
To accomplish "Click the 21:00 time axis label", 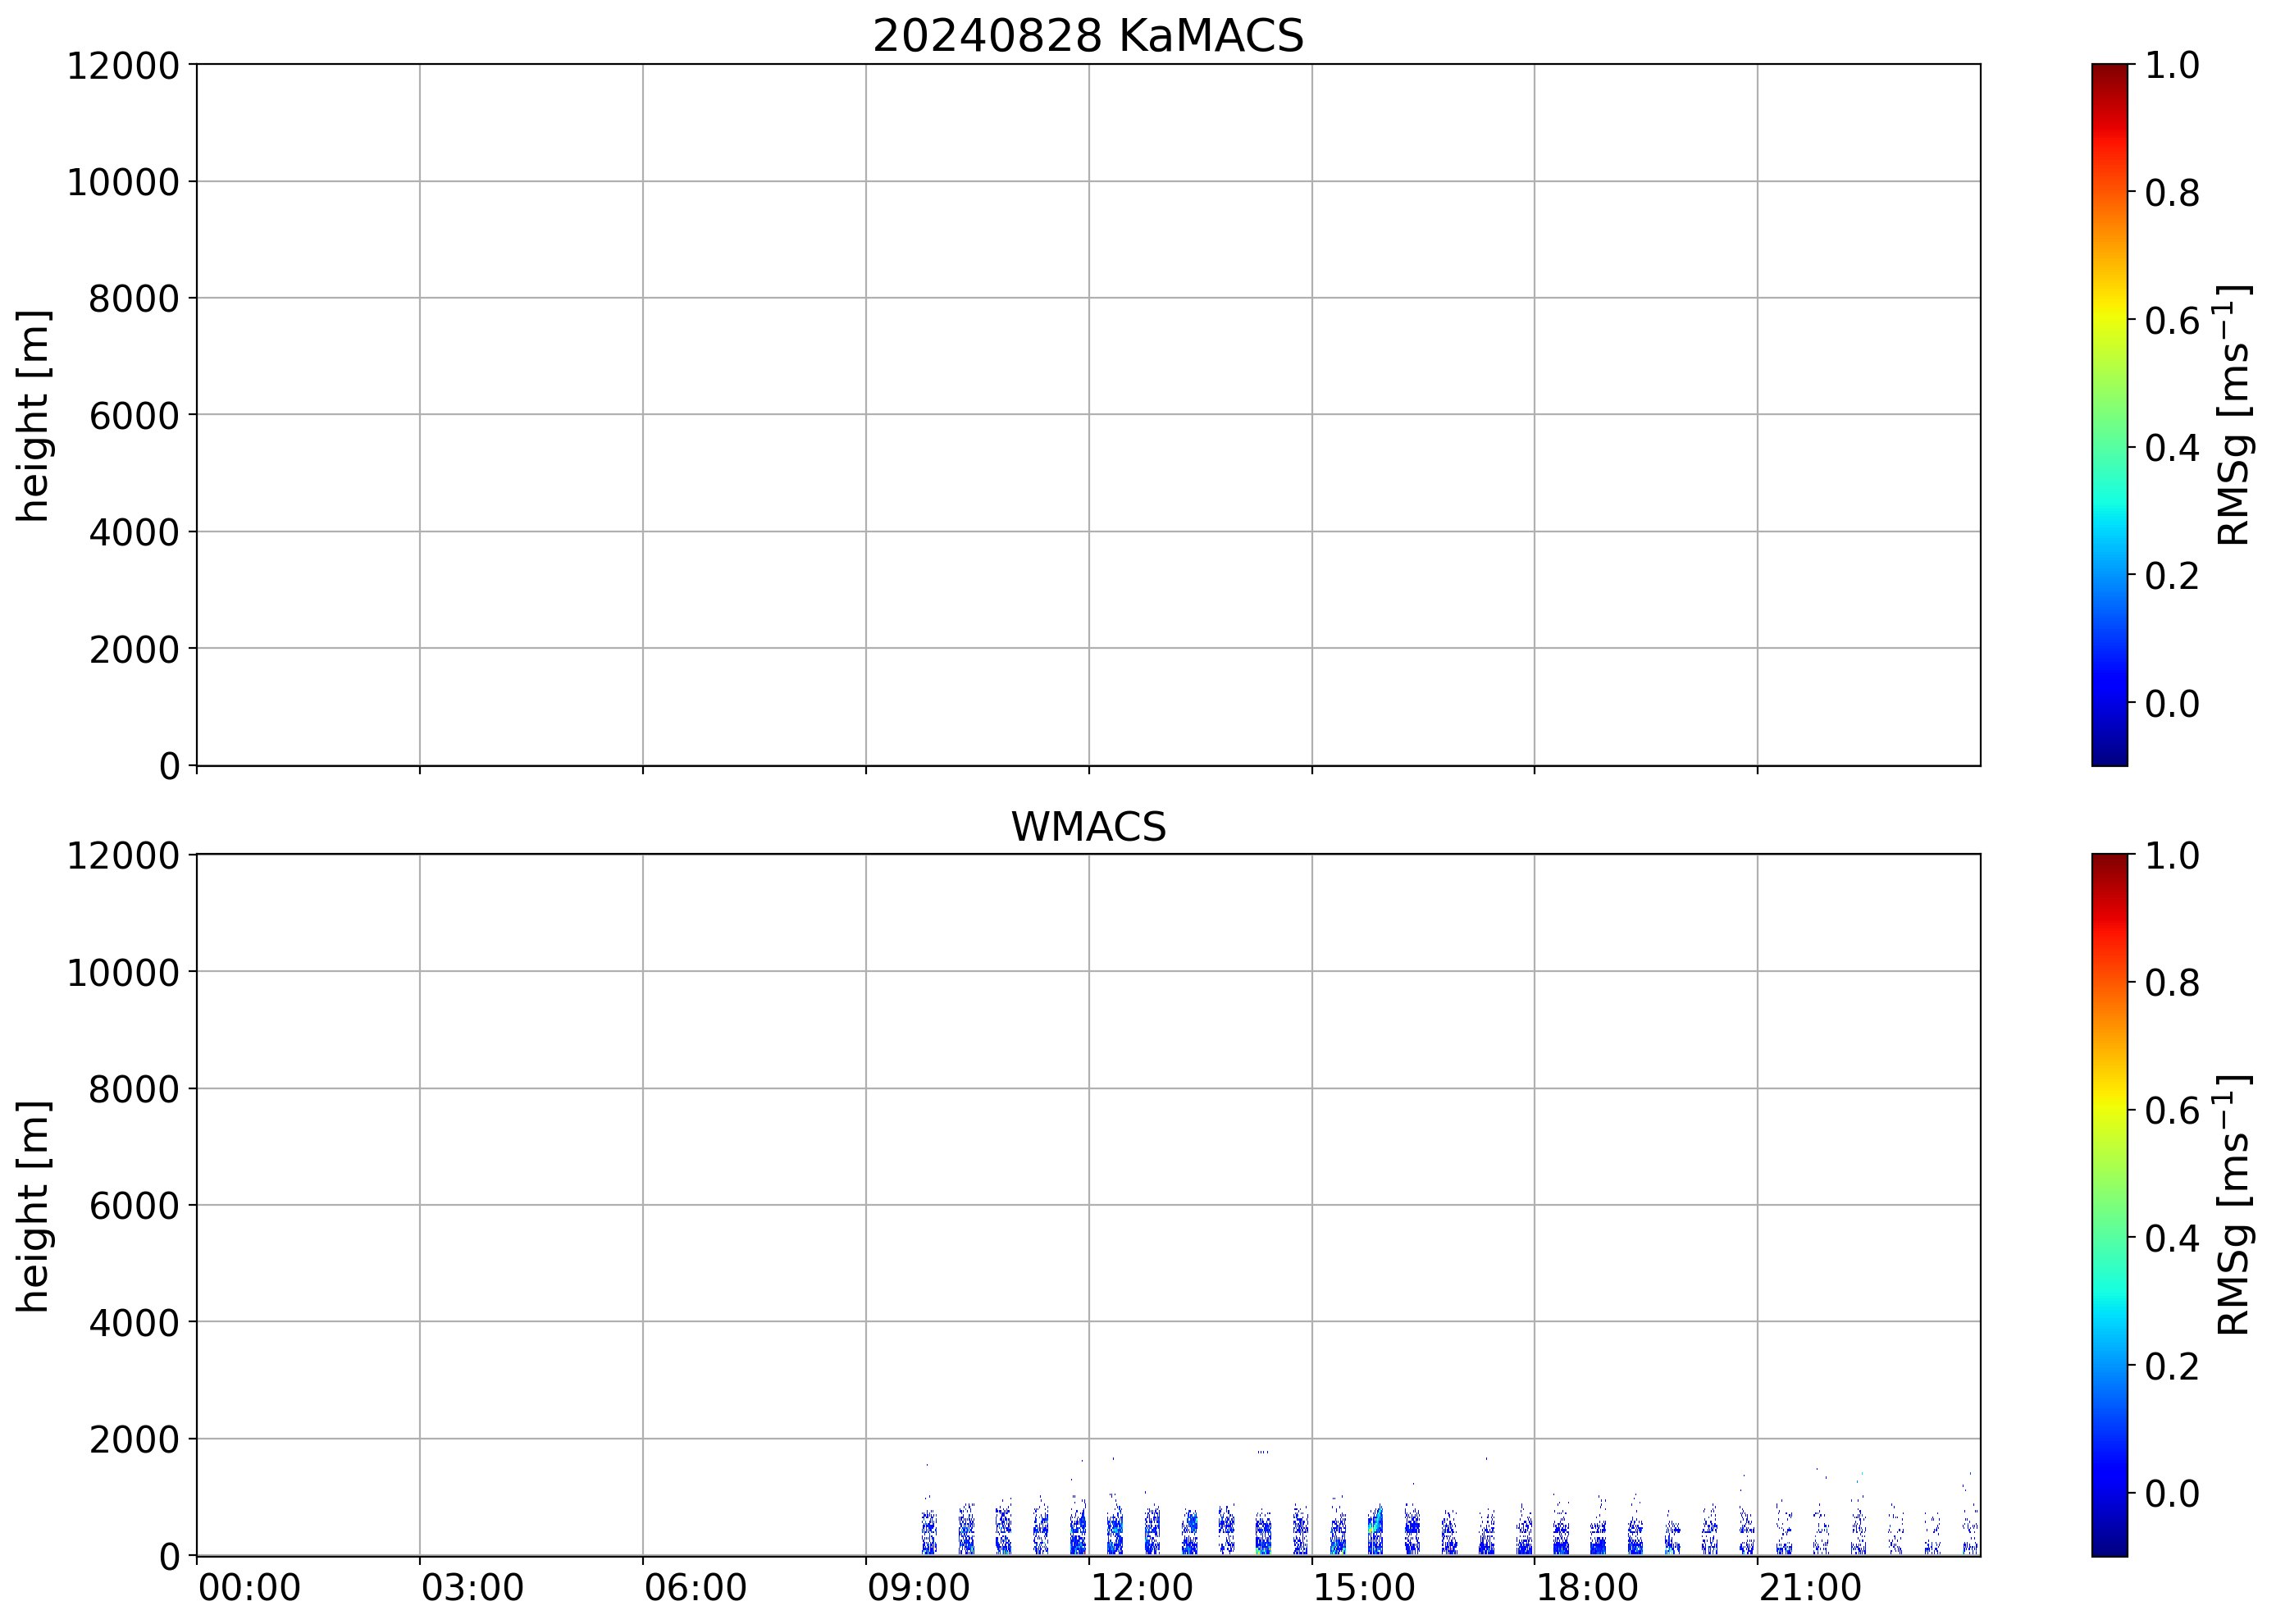I will [x=1810, y=1588].
